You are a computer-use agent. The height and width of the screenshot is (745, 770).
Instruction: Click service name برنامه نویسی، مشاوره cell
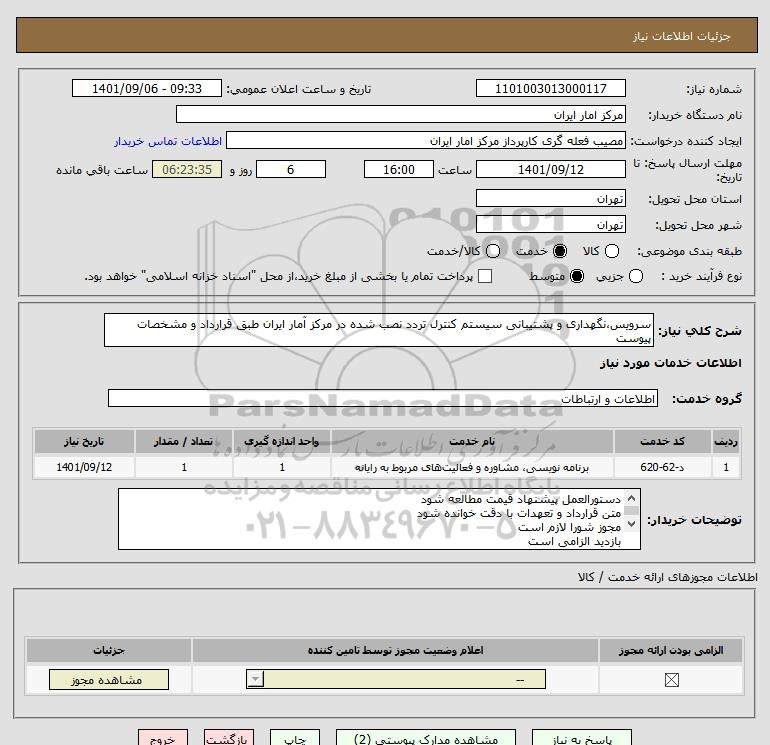click(472, 467)
